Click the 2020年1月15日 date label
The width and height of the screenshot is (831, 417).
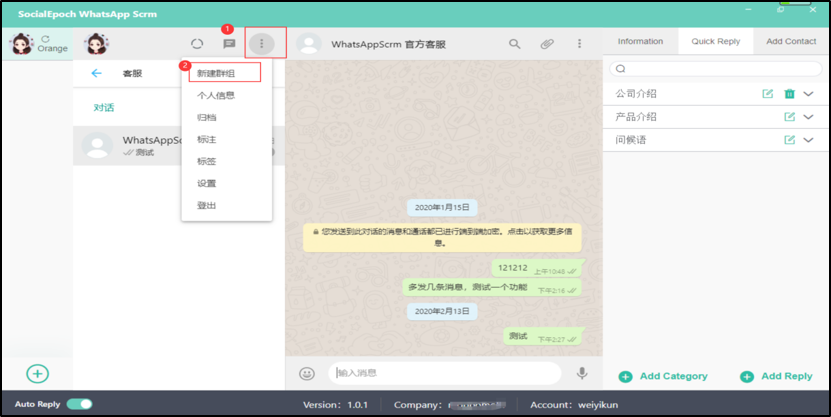pyautogui.click(x=442, y=208)
